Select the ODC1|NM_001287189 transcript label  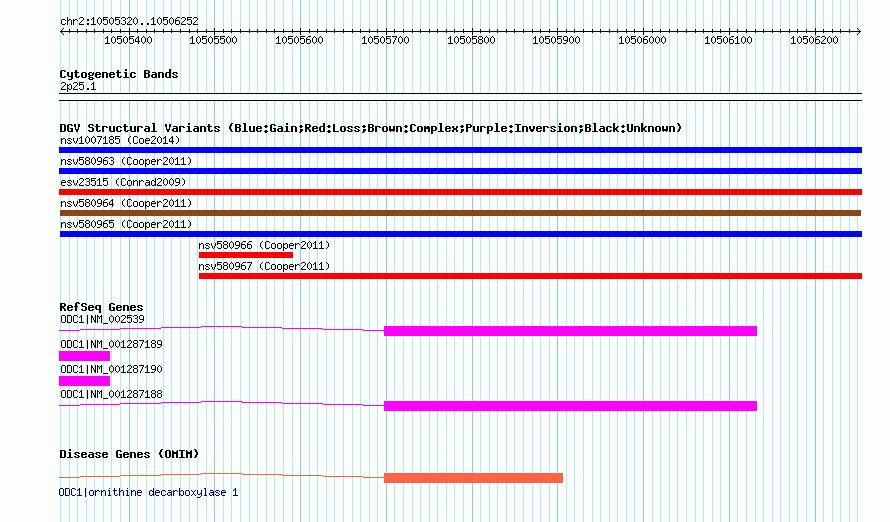coord(111,344)
